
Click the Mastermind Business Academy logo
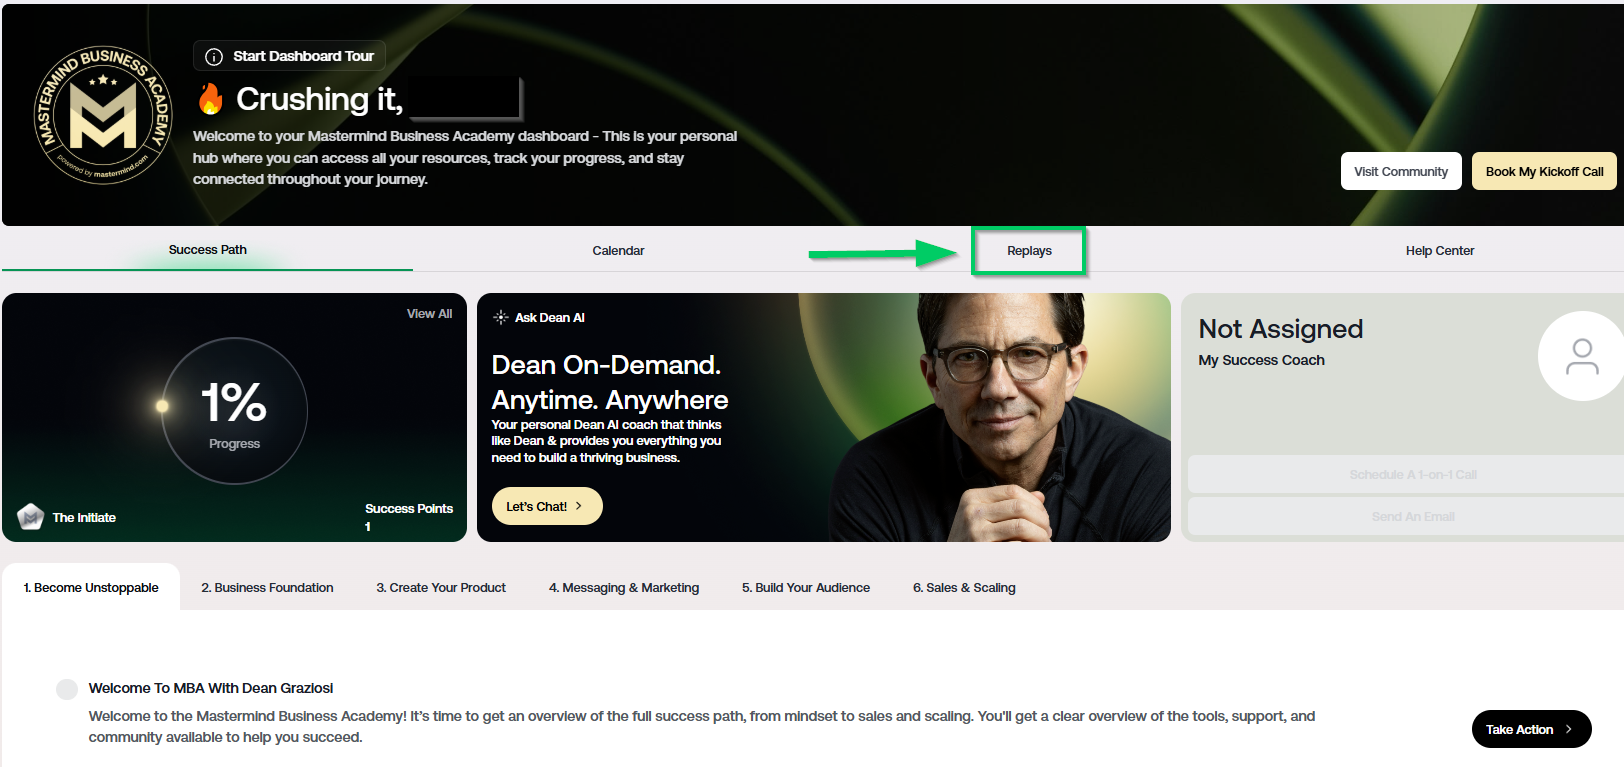click(x=103, y=116)
